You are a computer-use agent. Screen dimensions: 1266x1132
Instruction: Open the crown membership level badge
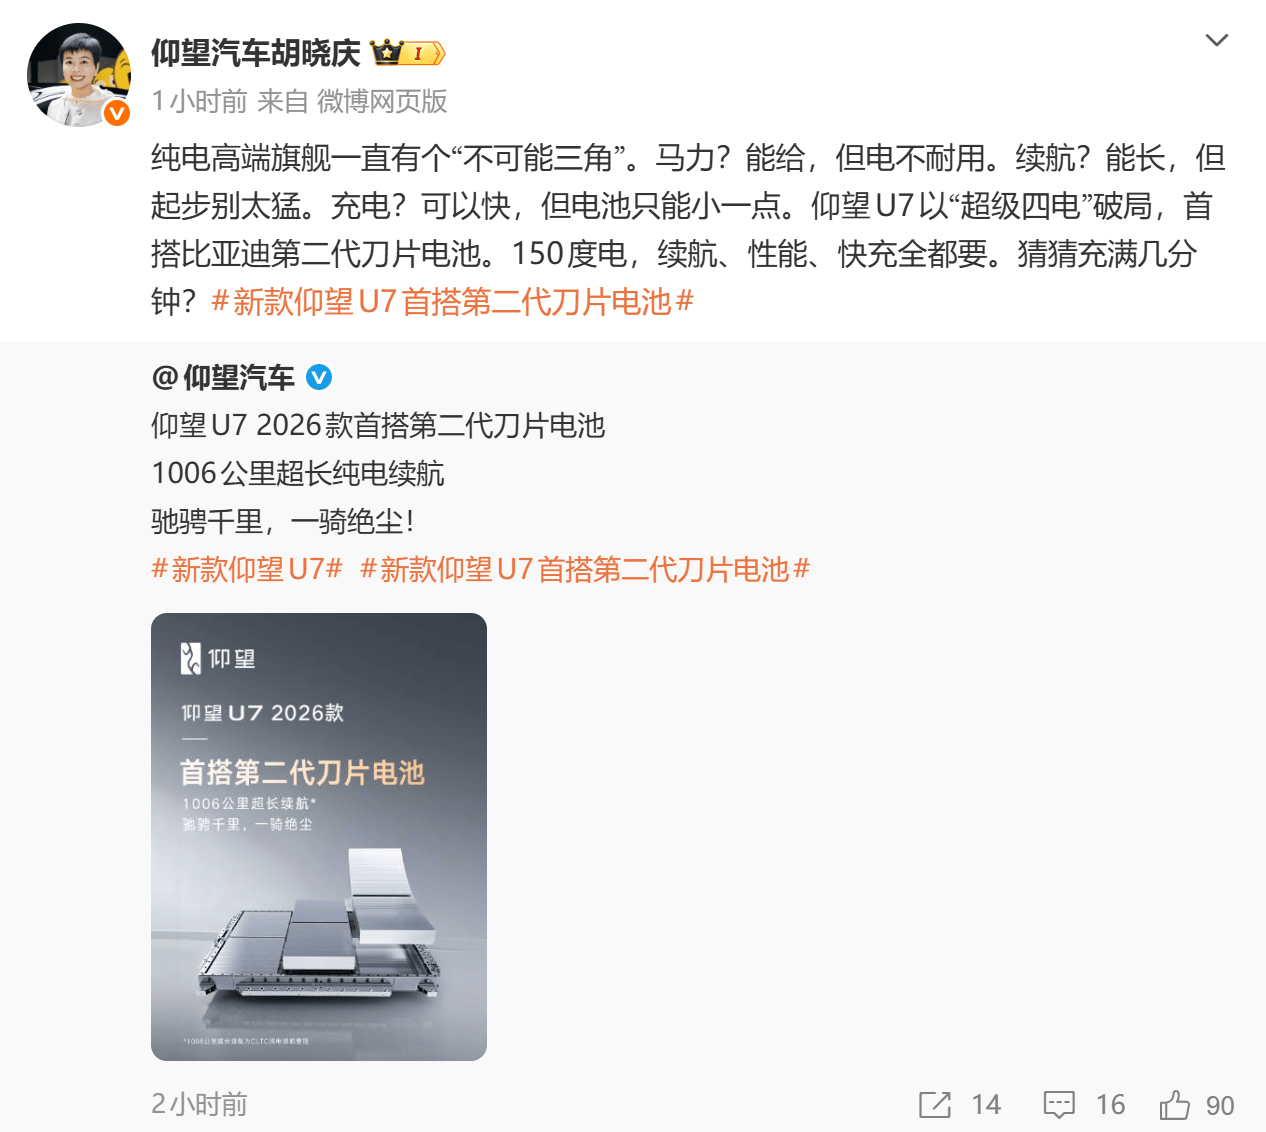[x=408, y=53]
